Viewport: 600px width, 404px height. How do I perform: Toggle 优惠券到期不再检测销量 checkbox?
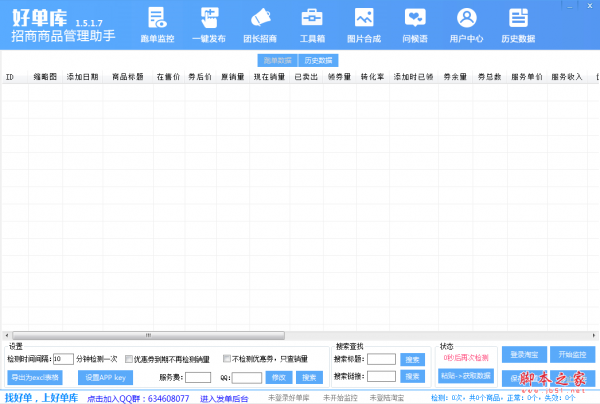(129, 359)
